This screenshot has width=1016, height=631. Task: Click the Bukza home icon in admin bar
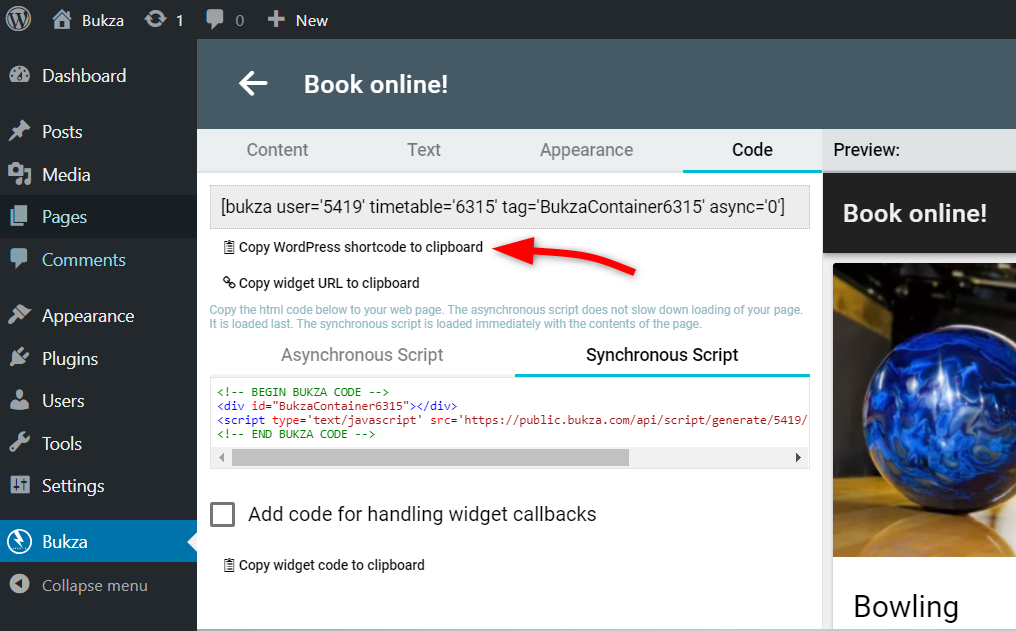[x=62, y=19]
